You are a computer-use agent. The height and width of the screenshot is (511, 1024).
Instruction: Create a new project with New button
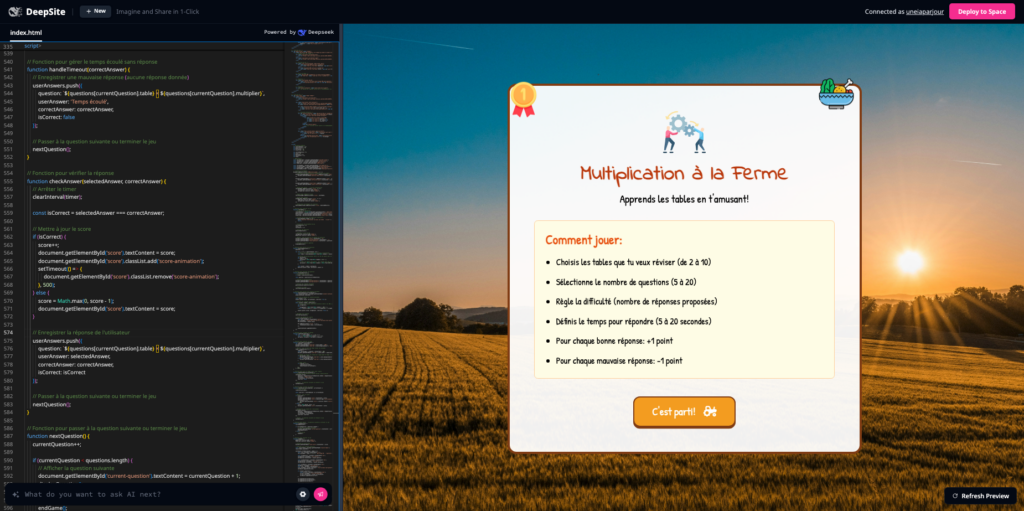click(95, 11)
